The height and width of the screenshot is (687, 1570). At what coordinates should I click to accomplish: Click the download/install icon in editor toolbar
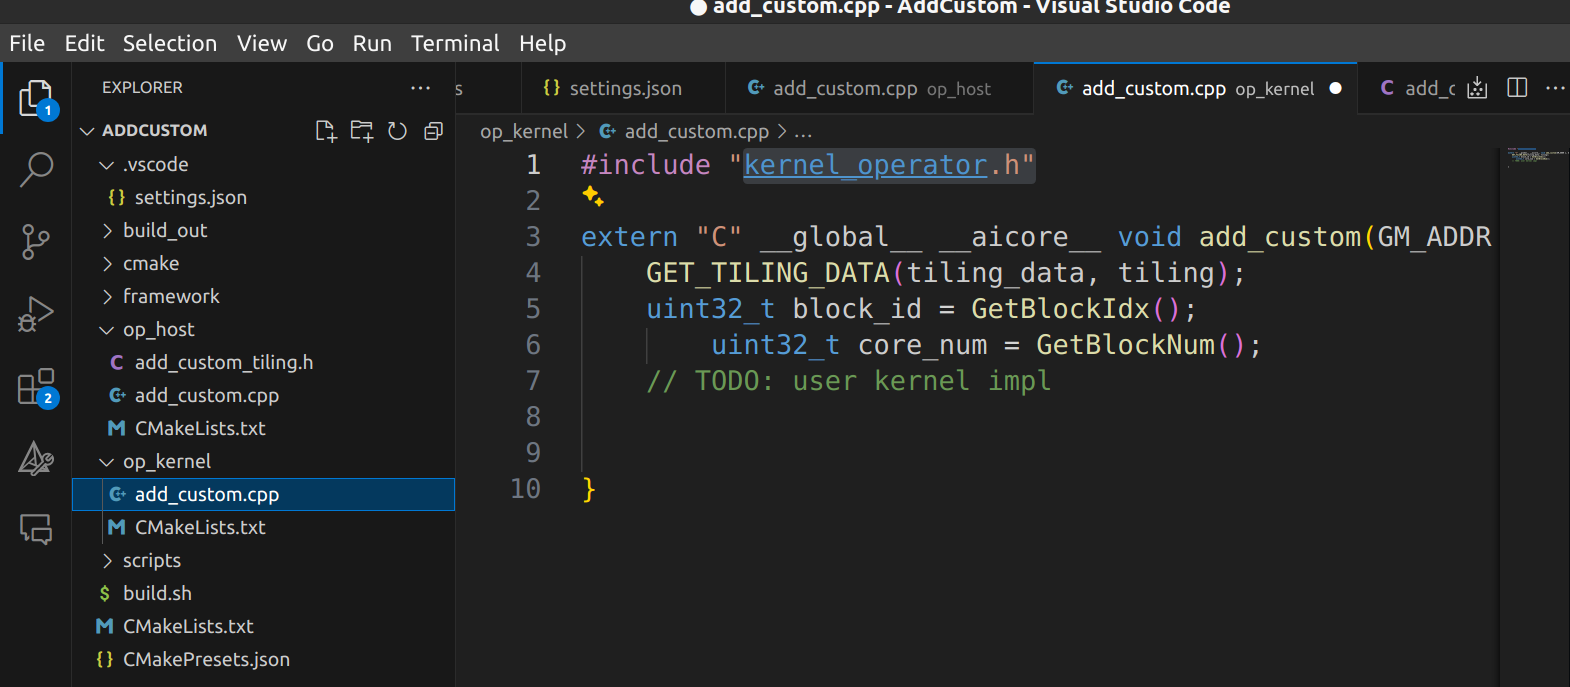click(1477, 88)
